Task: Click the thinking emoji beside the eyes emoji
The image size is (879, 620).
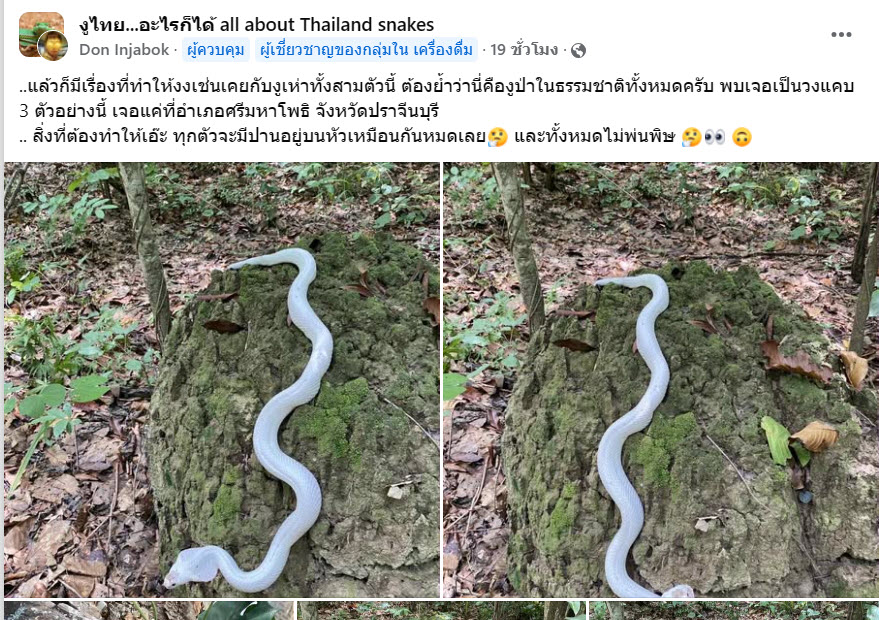Action: click(691, 137)
